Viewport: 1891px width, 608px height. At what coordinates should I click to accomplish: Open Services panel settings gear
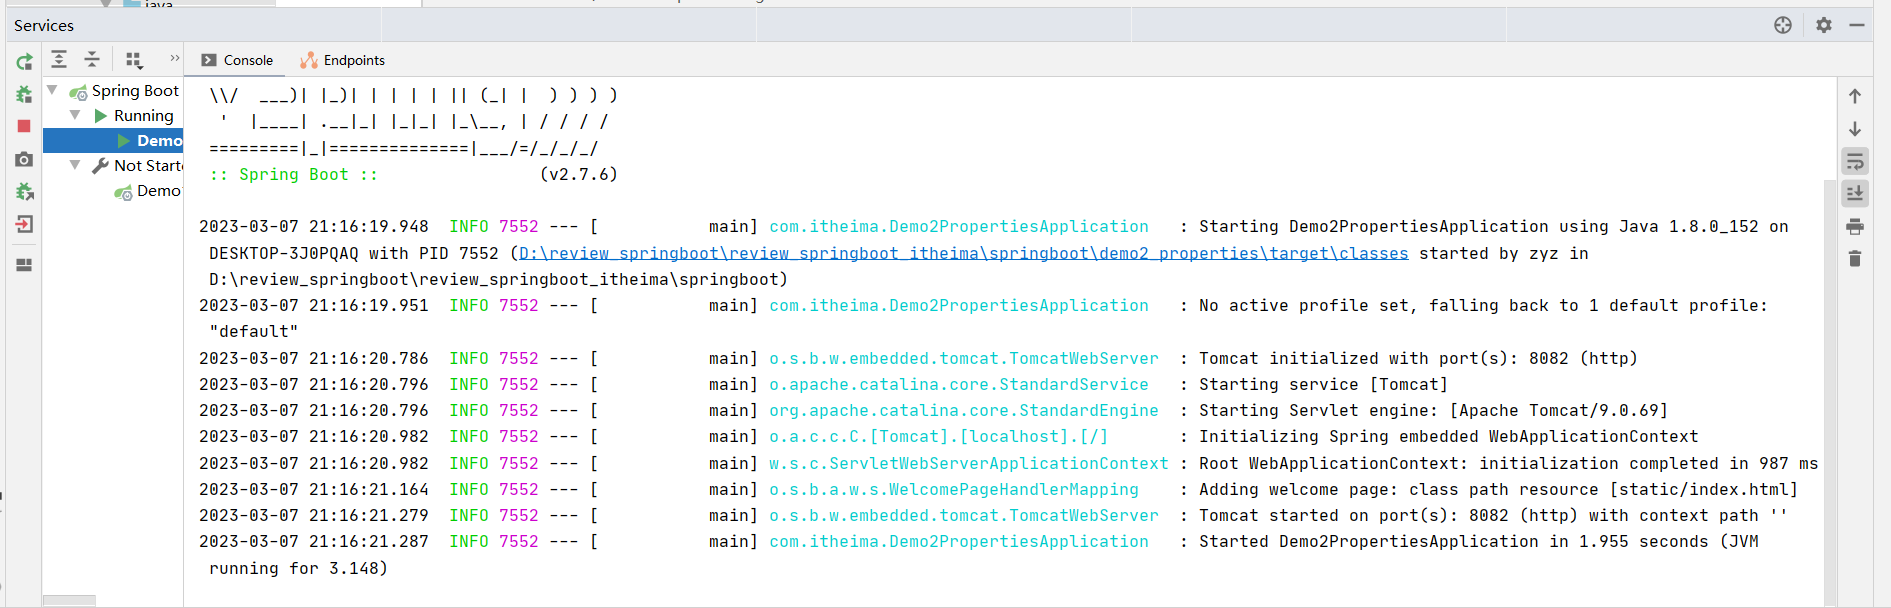(x=1824, y=25)
